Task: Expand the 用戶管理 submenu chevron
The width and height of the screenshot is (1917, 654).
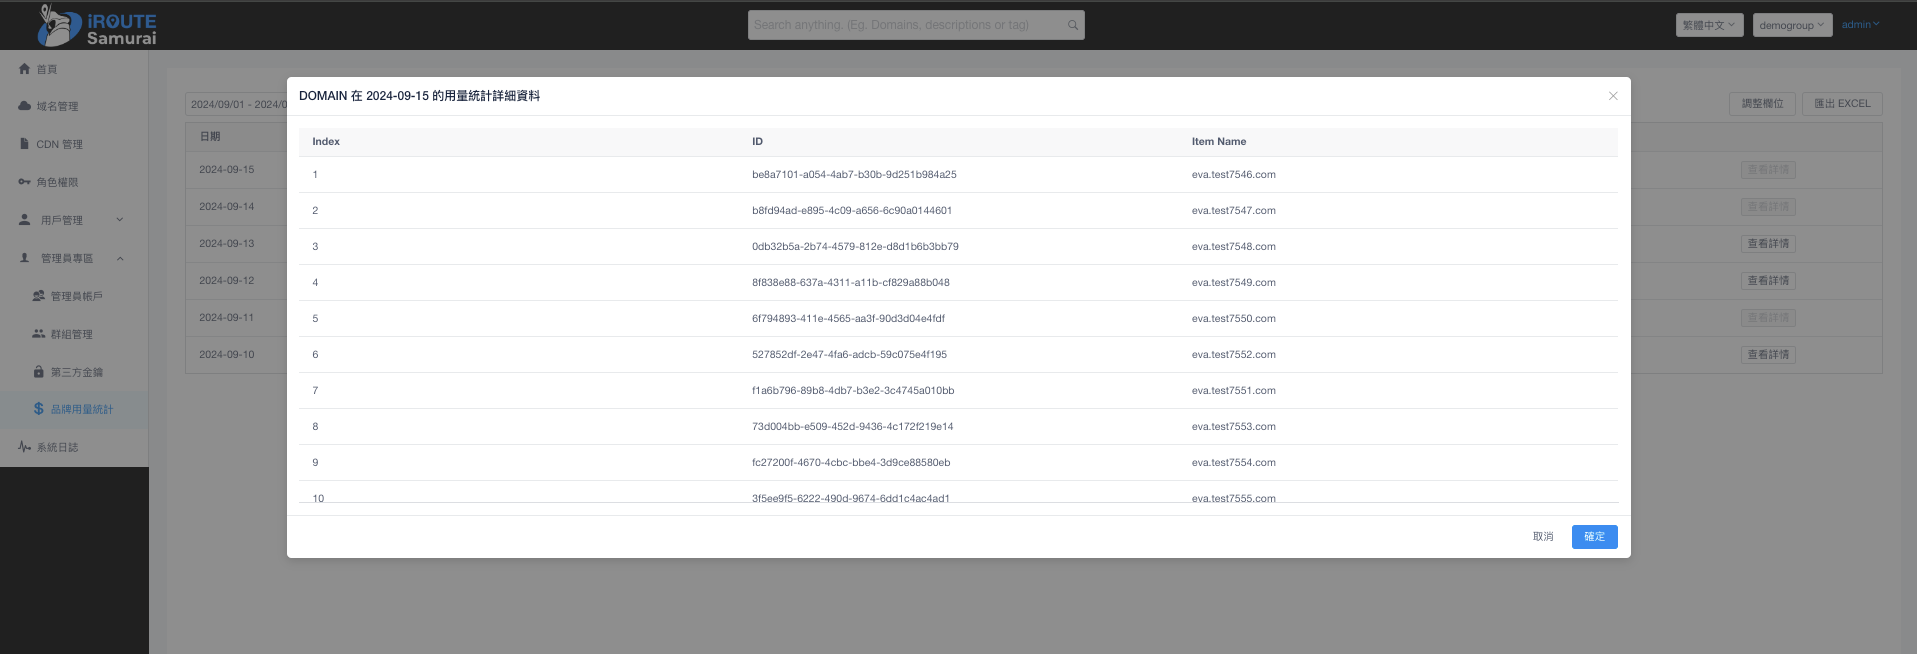Action: [120, 220]
